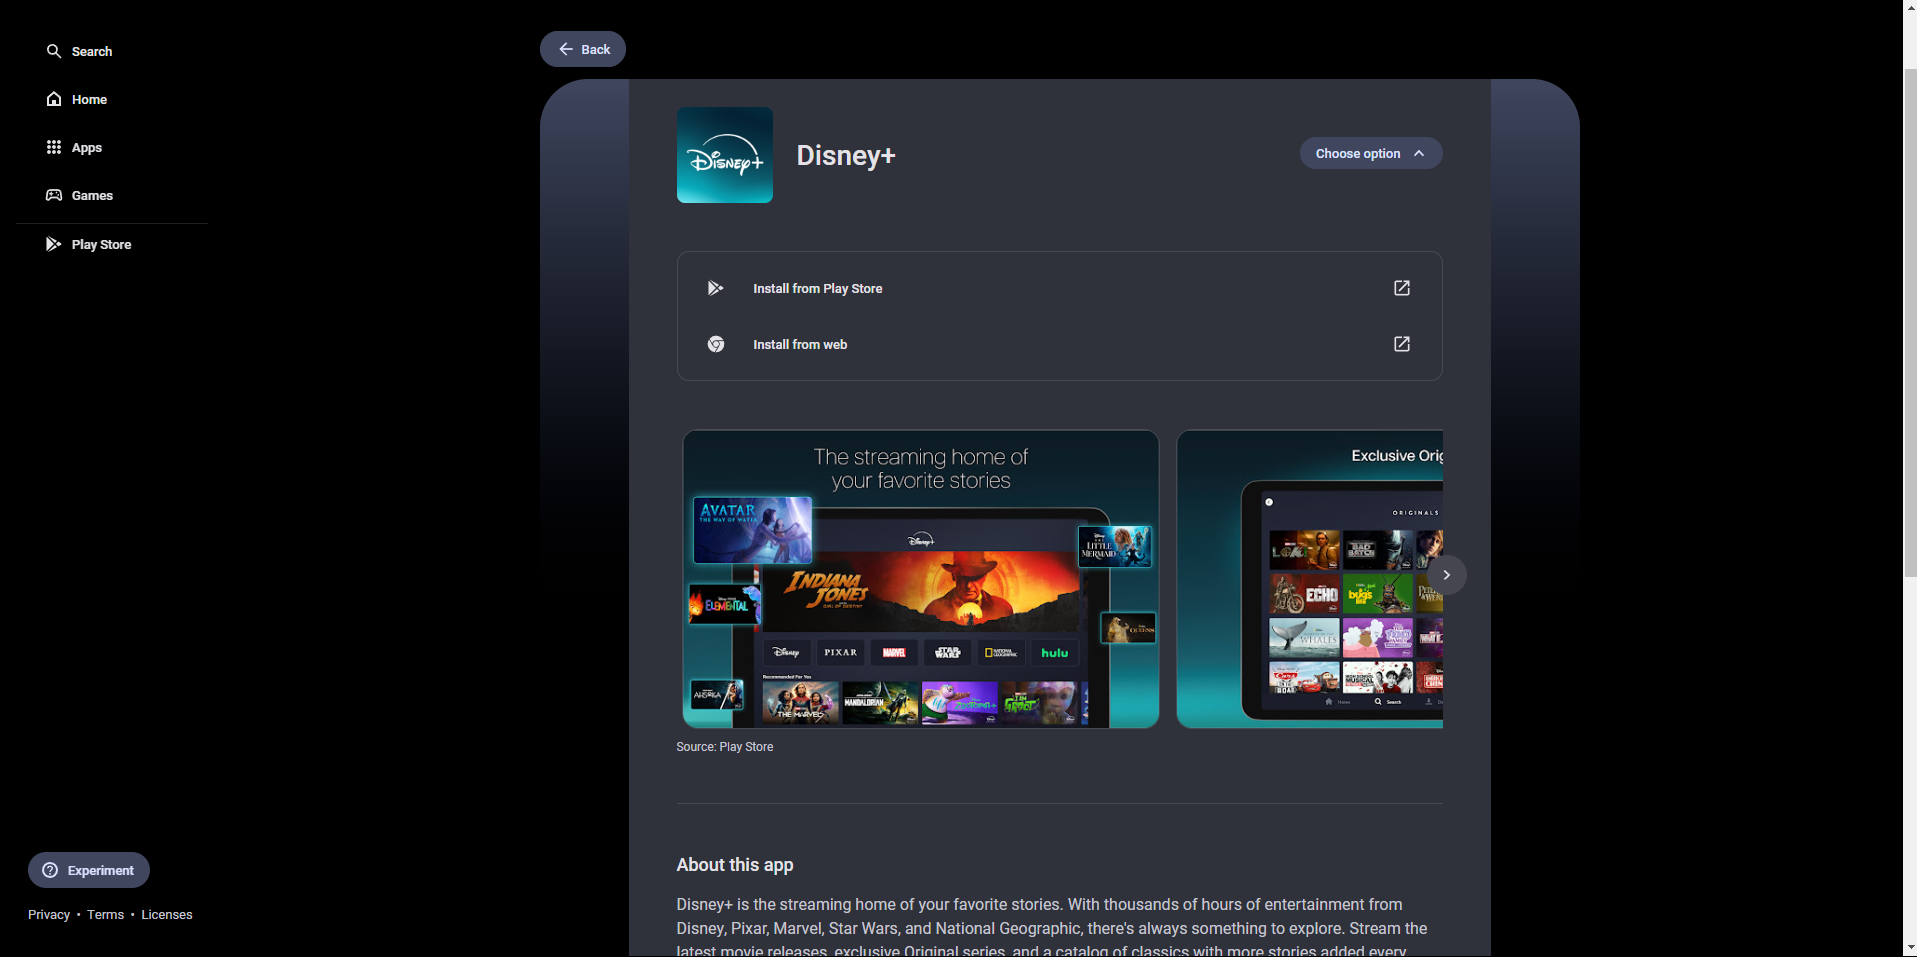Click the Disney+ app title text
Viewport: 1917px width, 957px height.
tap(846, 155)
